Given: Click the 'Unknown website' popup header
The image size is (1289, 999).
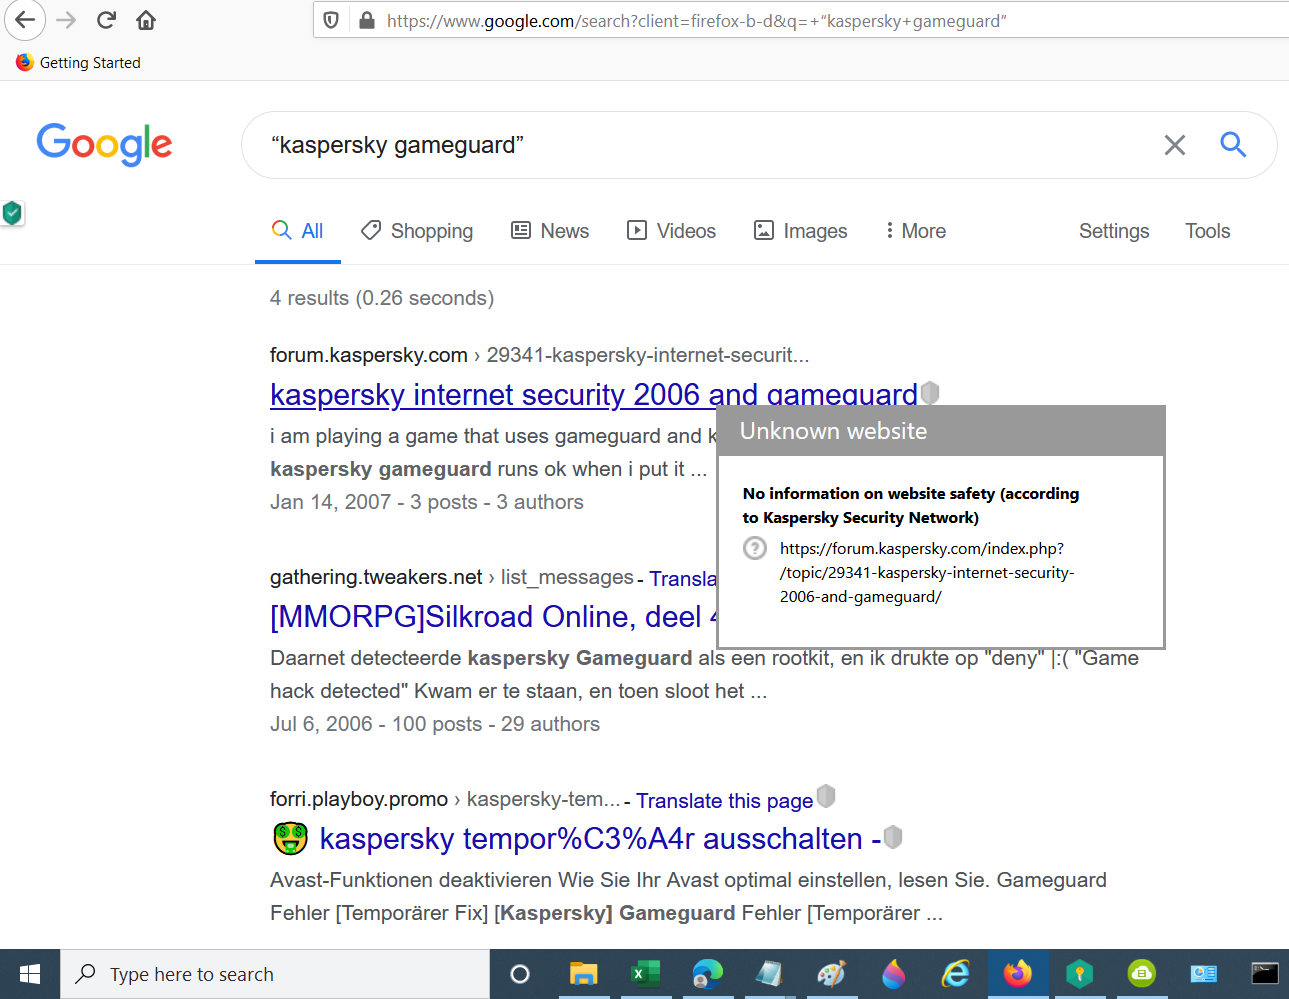Looking at the screenshot, I should pyautogui.click(x=941, y=431).
